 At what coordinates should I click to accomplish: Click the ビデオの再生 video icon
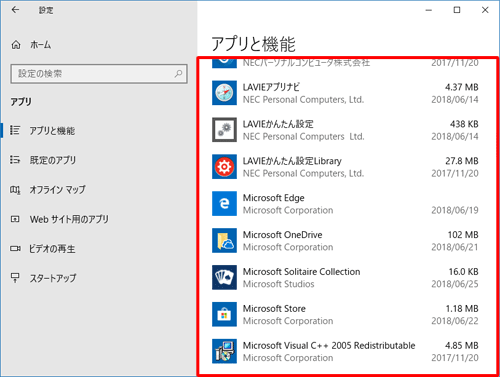coord(15,248)
